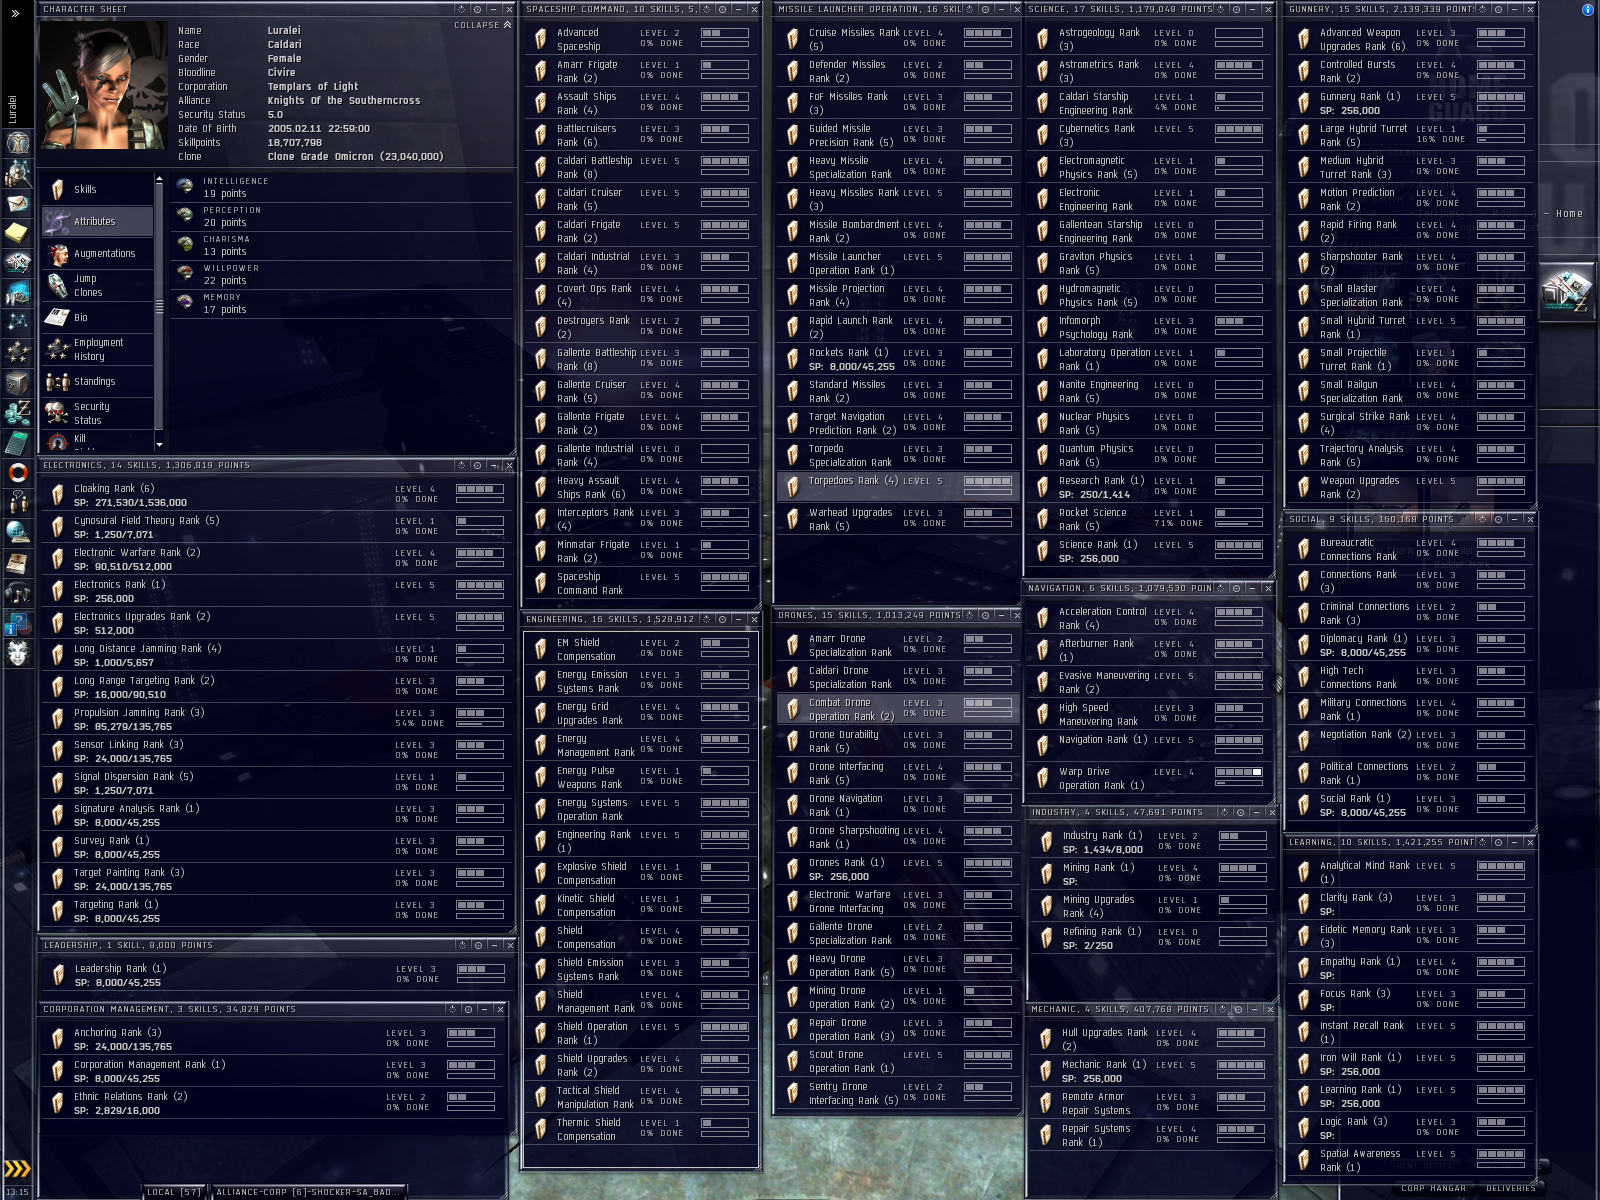Collapse the character sheet header section
The image size is (1600, 1200).
[483, 25]
